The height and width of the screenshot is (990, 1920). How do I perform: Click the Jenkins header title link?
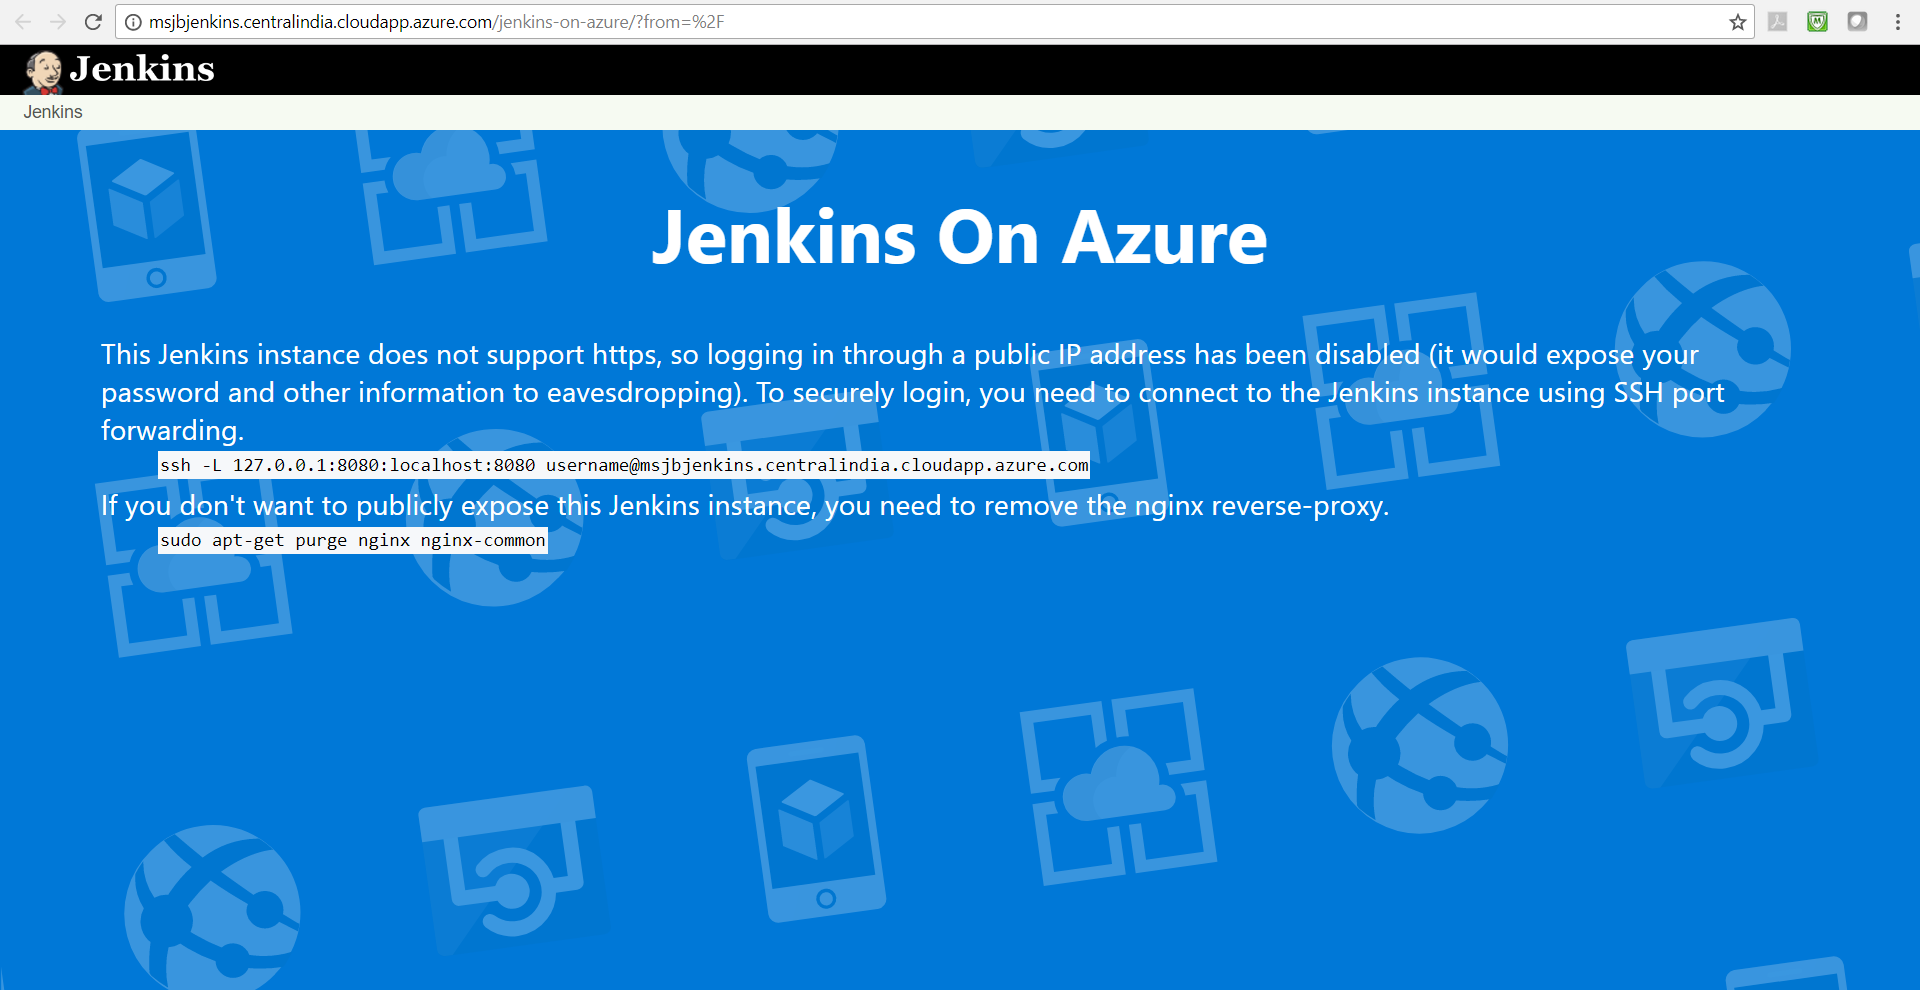[x=142, y=69]
